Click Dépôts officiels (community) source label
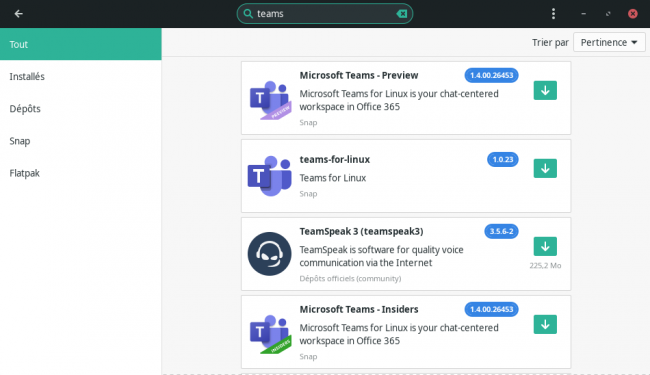This screenshot has height=375, width=650. pos(350,278)
